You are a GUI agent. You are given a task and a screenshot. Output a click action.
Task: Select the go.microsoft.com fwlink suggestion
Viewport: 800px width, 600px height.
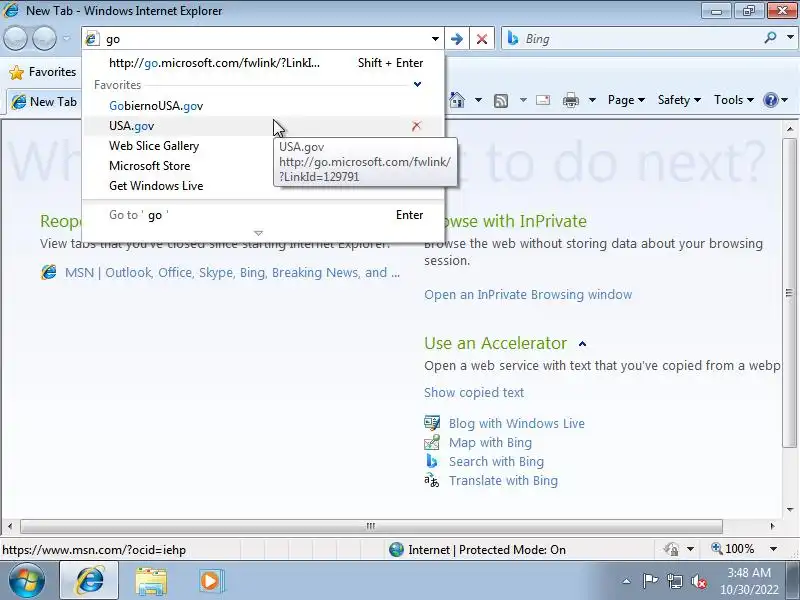click(x=263, y=63)
